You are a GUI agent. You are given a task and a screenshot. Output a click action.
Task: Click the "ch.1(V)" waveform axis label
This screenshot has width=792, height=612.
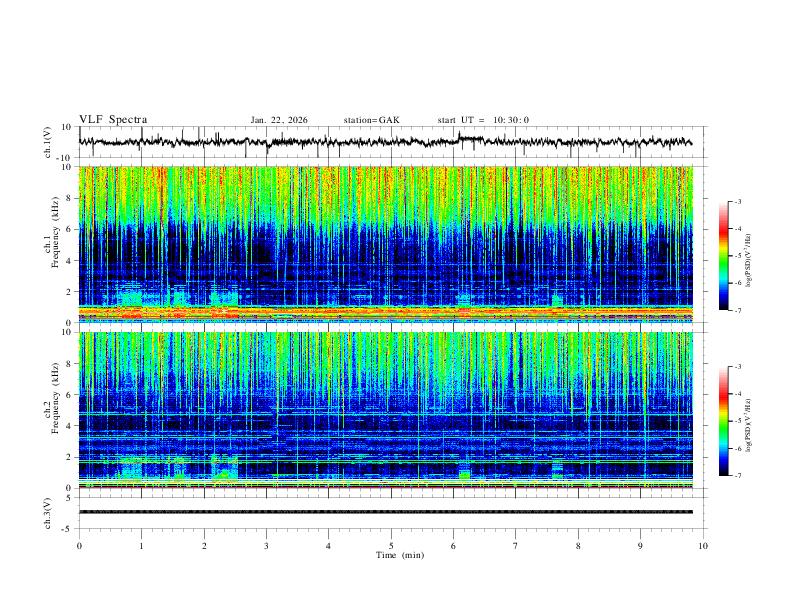point(48,142)
